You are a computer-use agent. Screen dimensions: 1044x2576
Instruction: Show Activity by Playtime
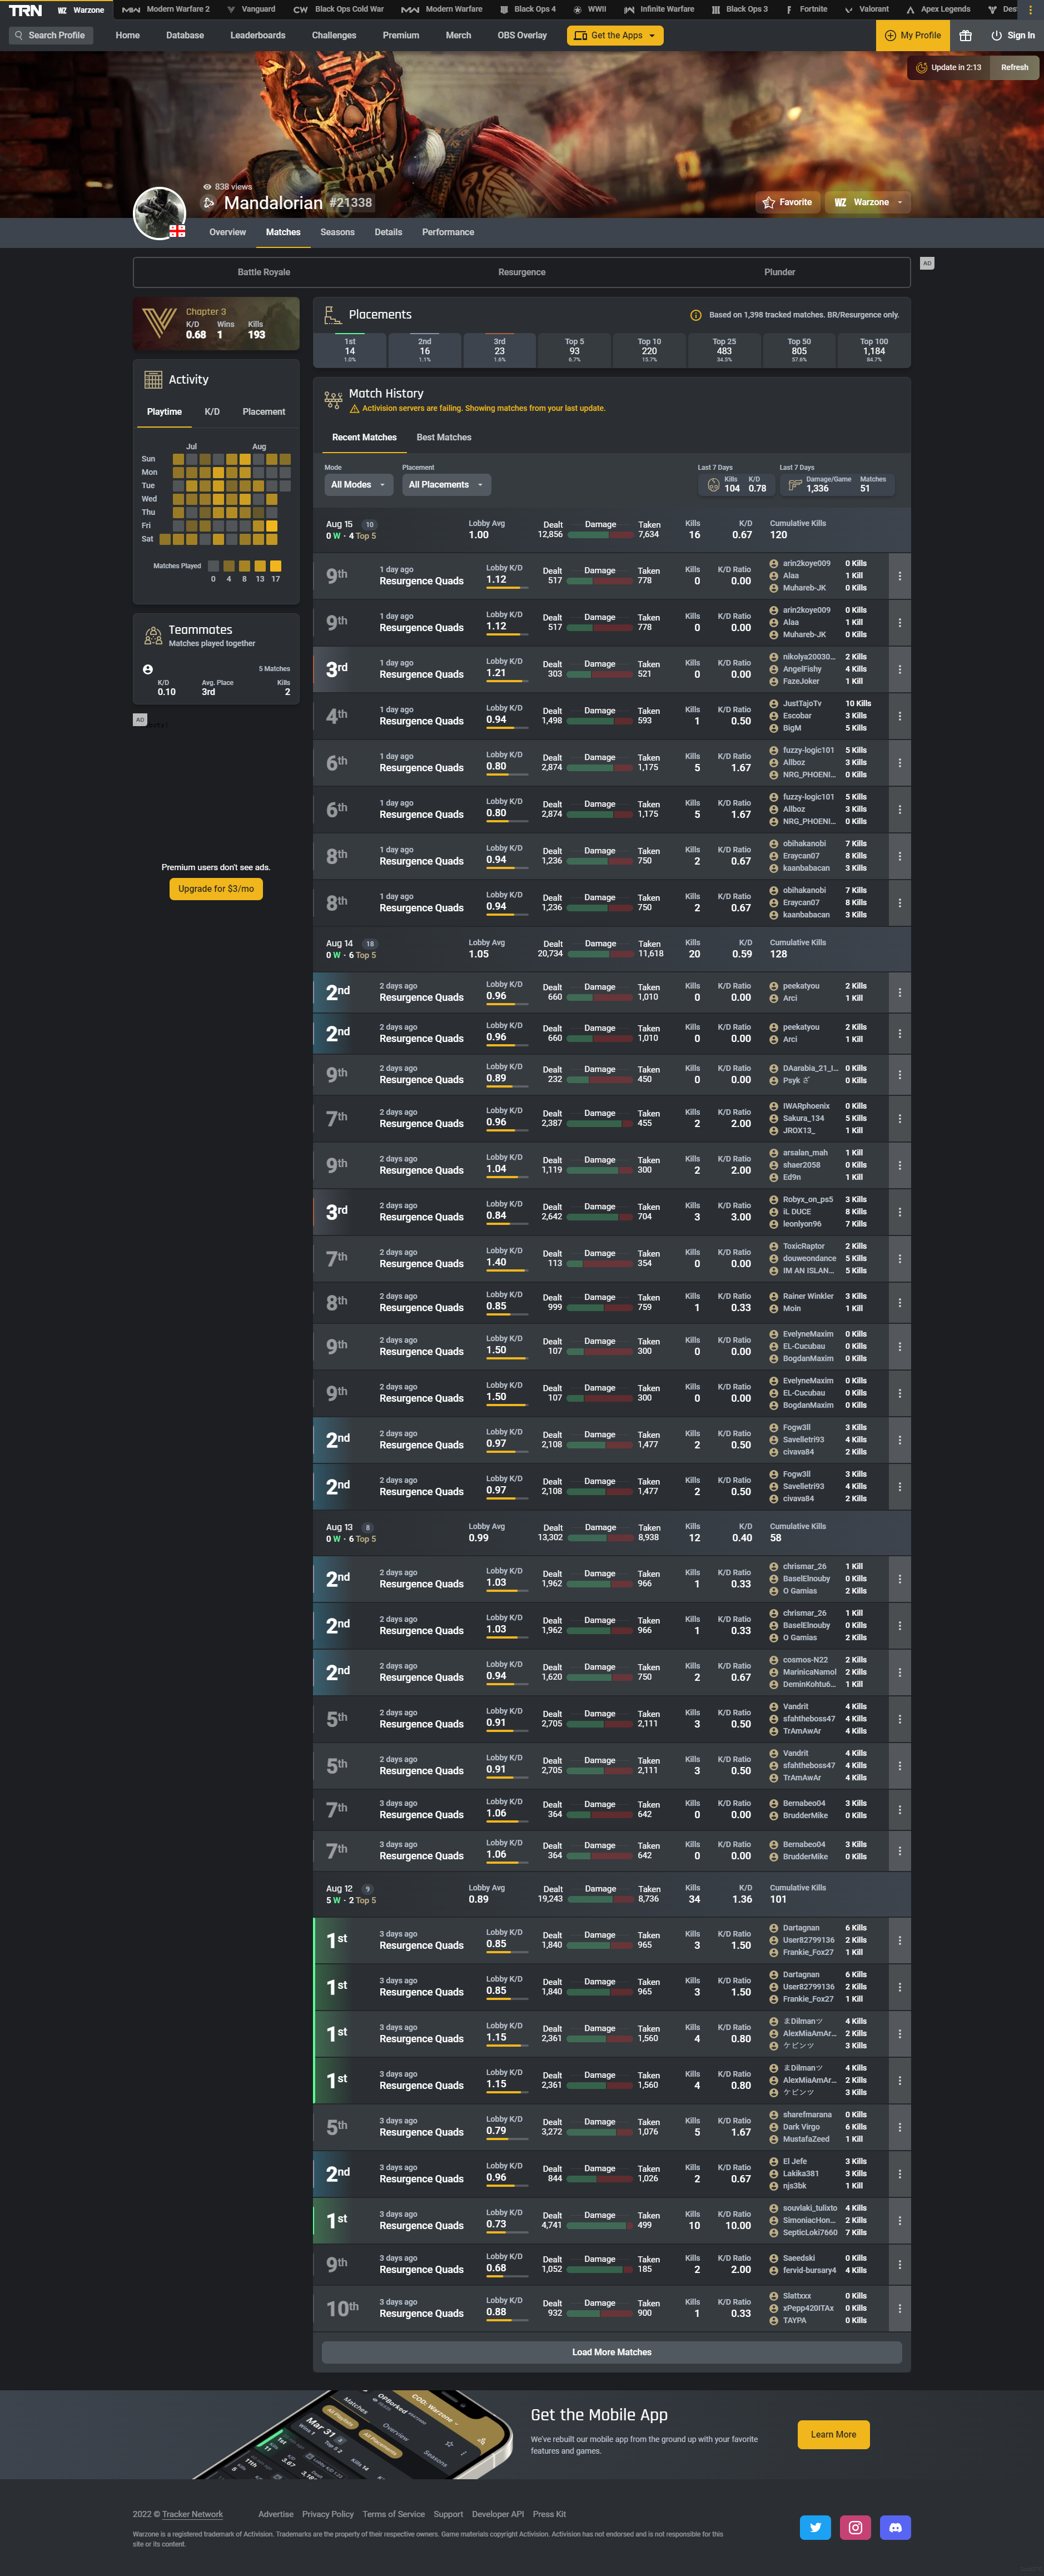tap(164, 412)
